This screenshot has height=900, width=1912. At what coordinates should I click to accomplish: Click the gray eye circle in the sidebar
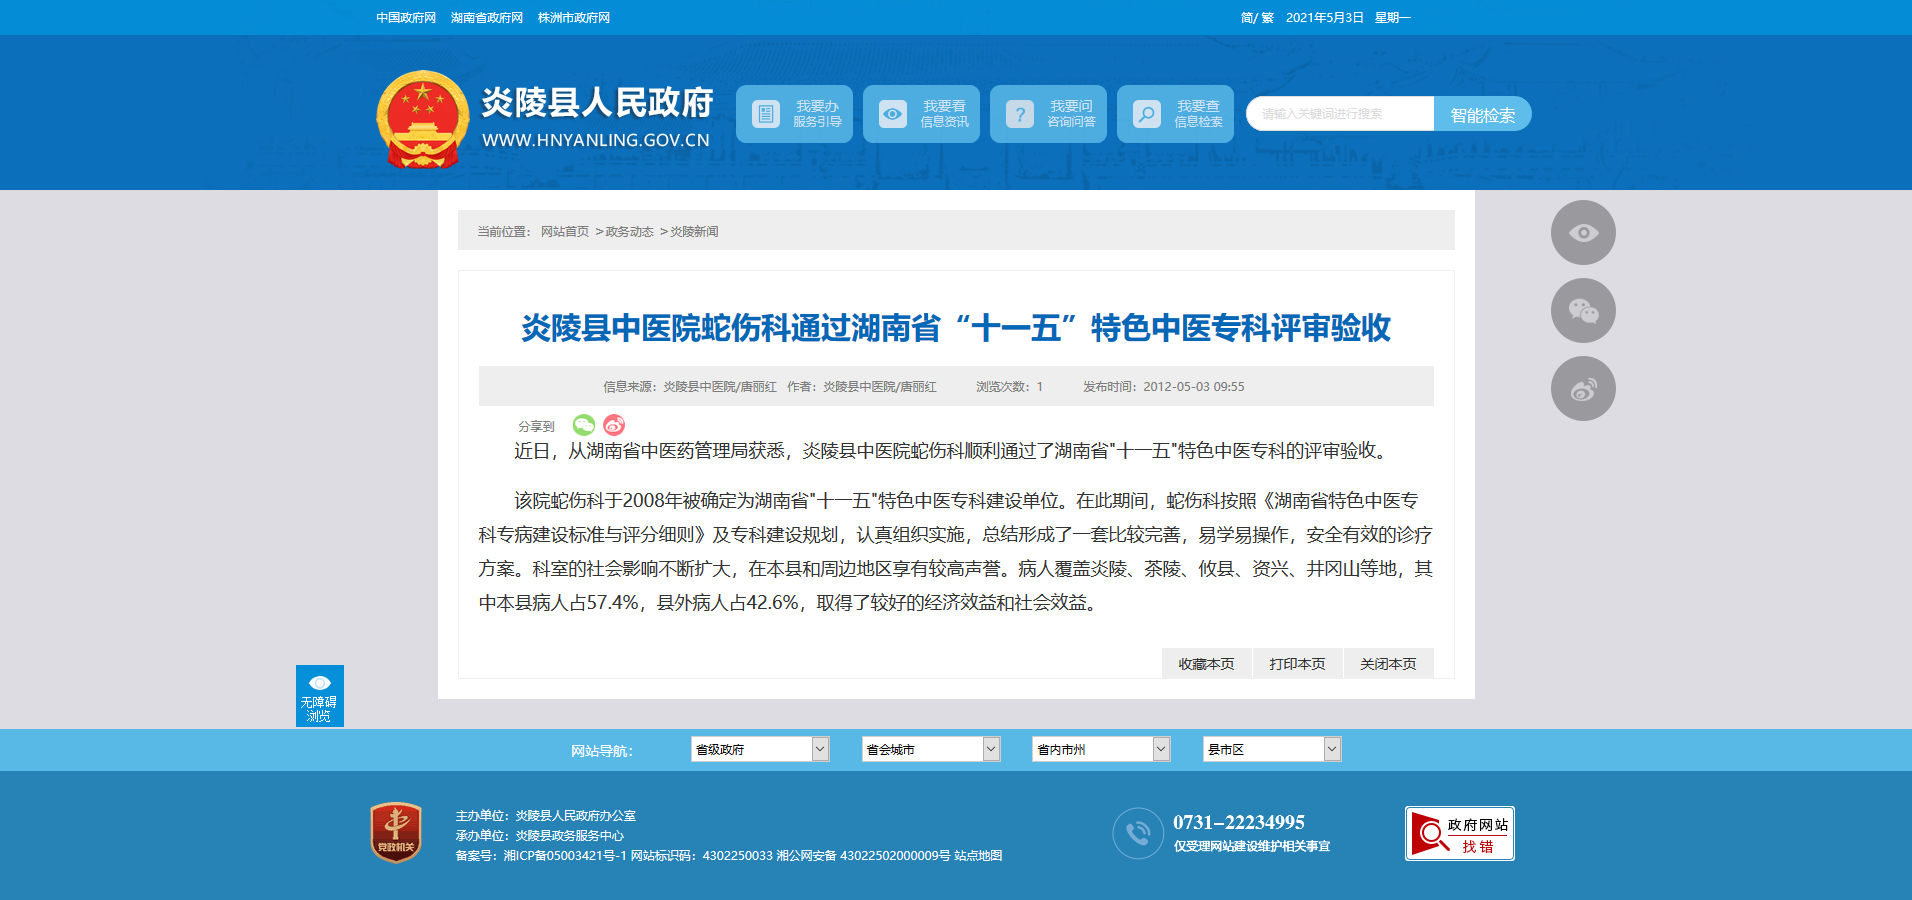point(1583,233)
